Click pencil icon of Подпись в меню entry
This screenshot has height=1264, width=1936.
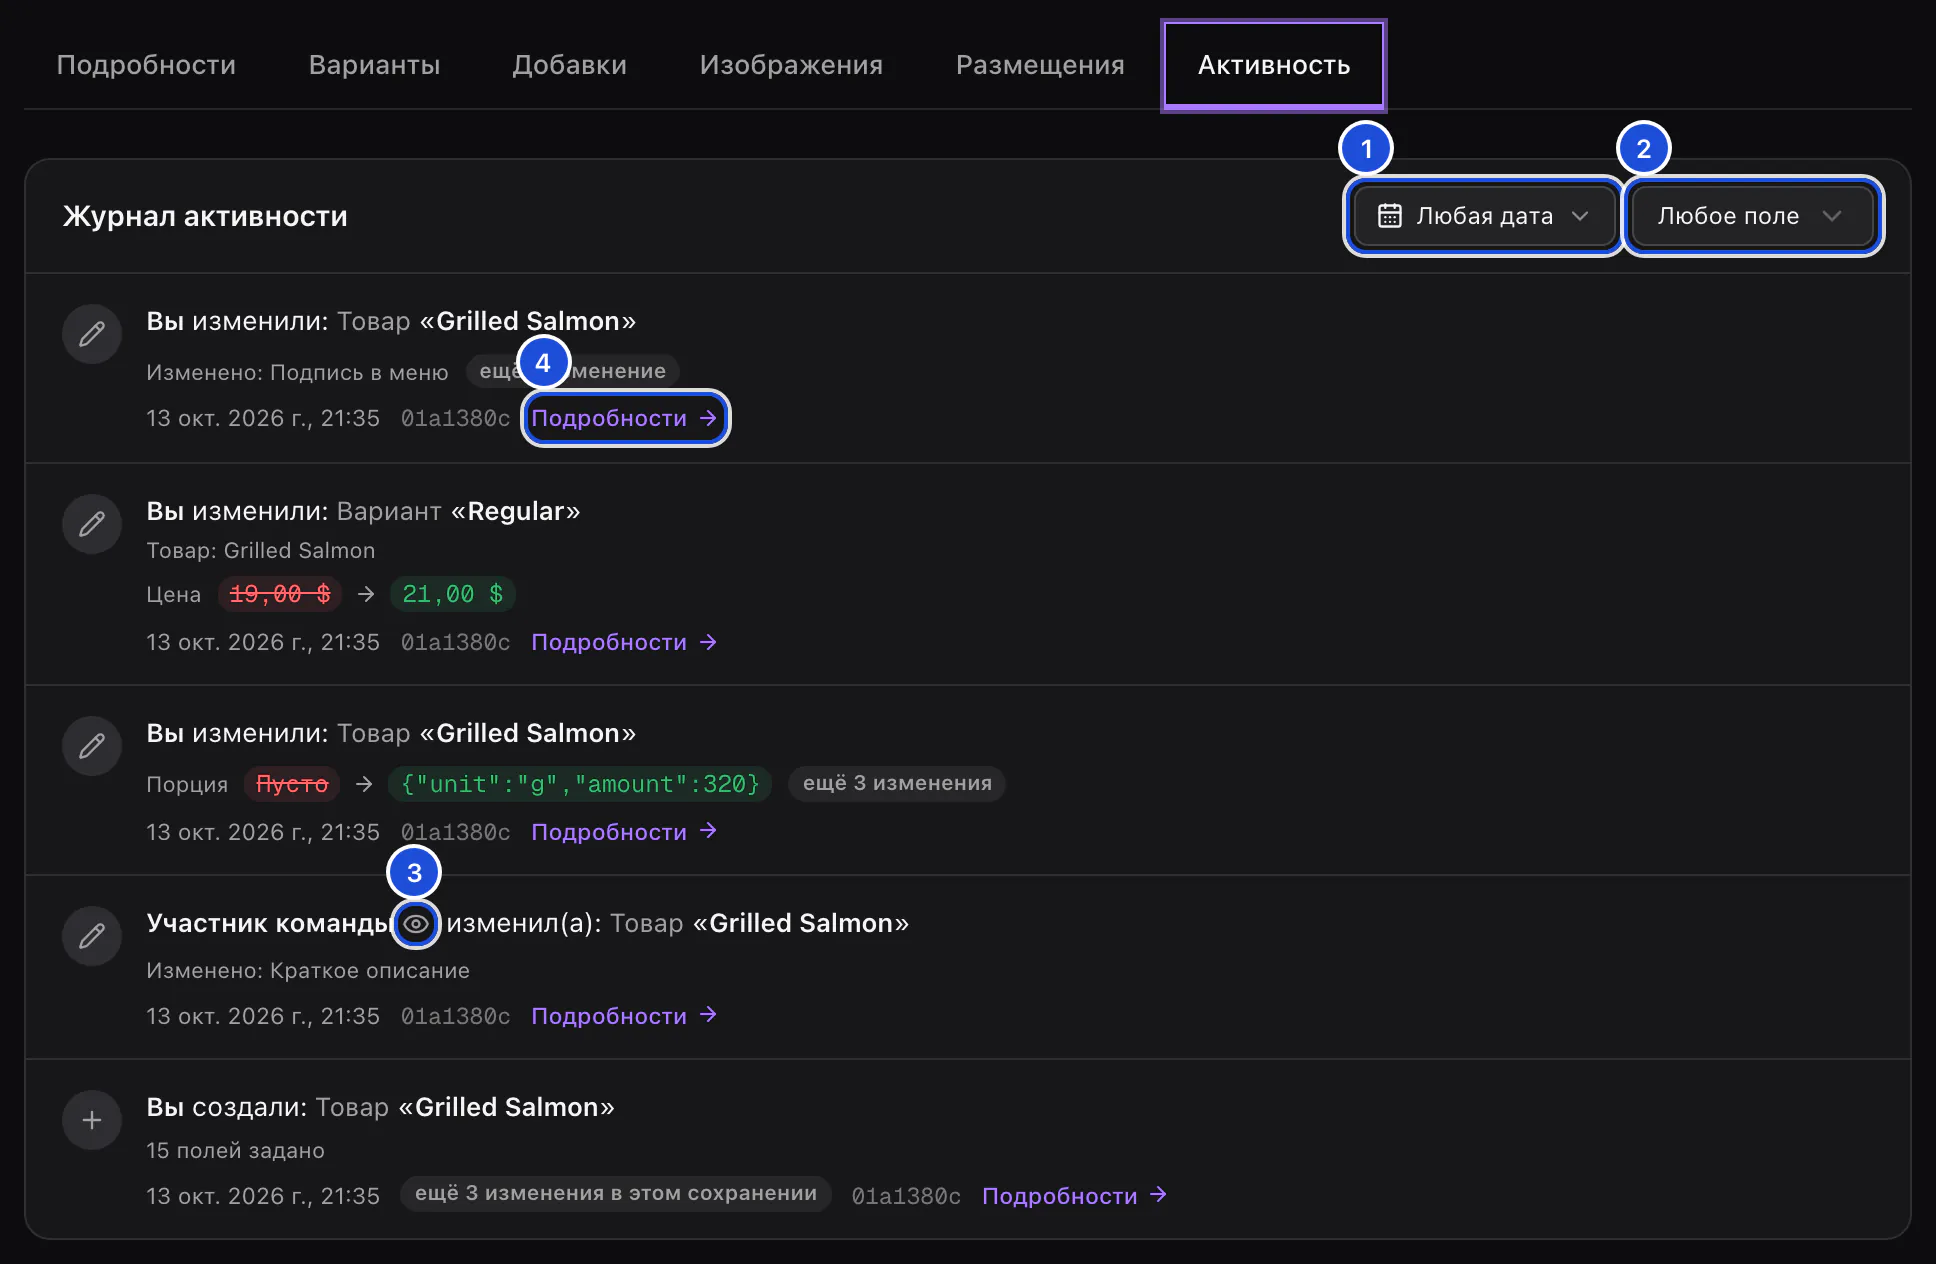pos(92,334)
